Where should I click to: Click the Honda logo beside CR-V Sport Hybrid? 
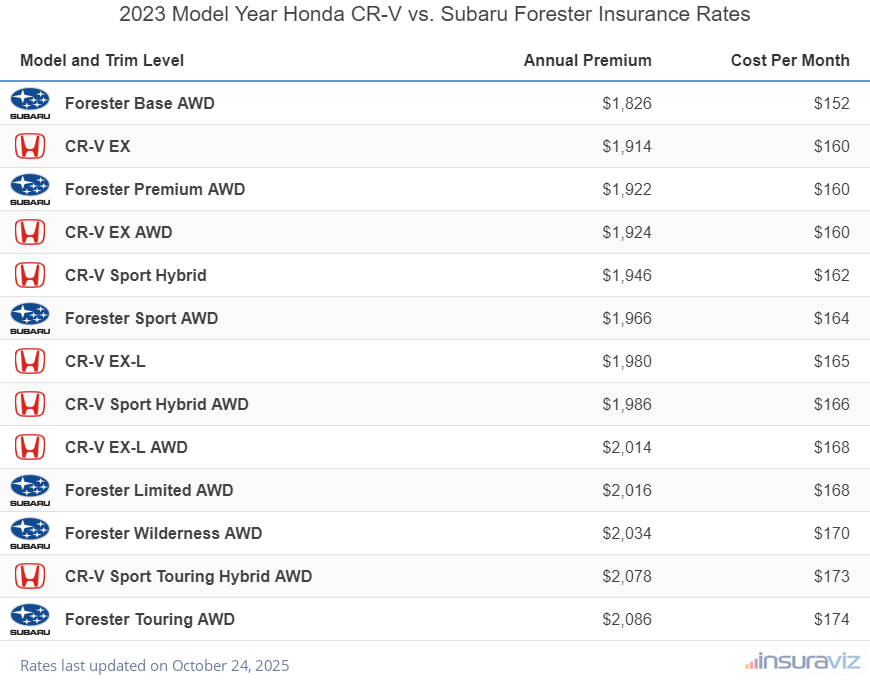click(30, 275)
